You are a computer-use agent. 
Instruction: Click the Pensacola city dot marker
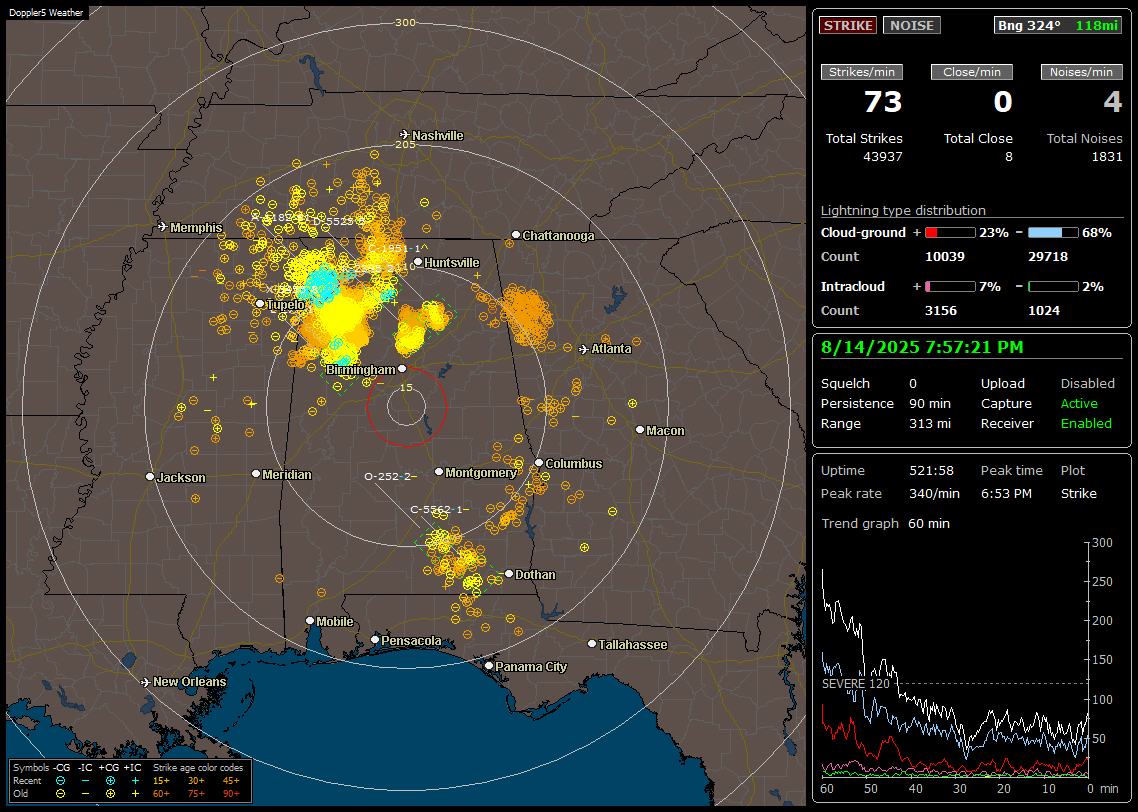point(375,639)
